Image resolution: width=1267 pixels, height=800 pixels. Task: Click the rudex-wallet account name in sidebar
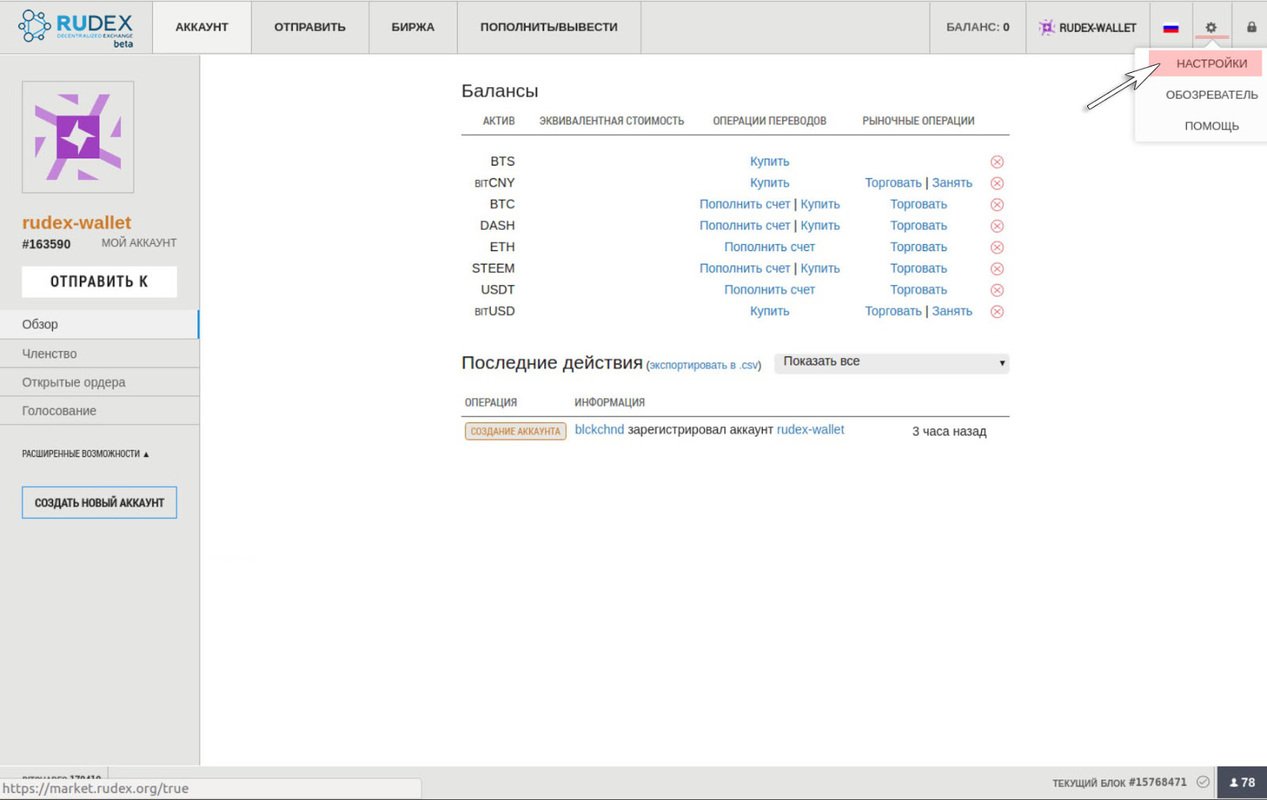click(x=77, y=223)
